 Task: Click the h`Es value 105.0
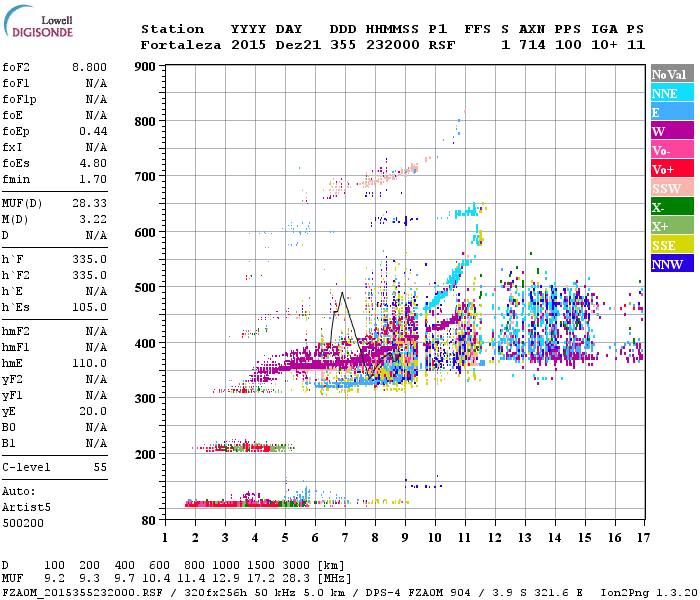tap(89, 307)
